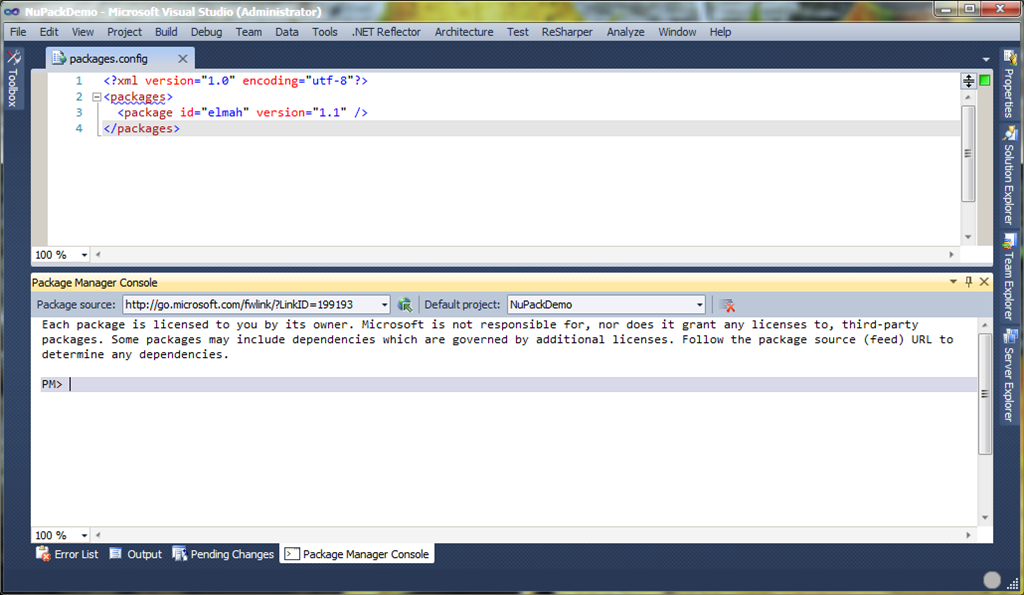Open the Project menu
The height and width of the screenshot is (595, 1024).
[x=124, y=32]
